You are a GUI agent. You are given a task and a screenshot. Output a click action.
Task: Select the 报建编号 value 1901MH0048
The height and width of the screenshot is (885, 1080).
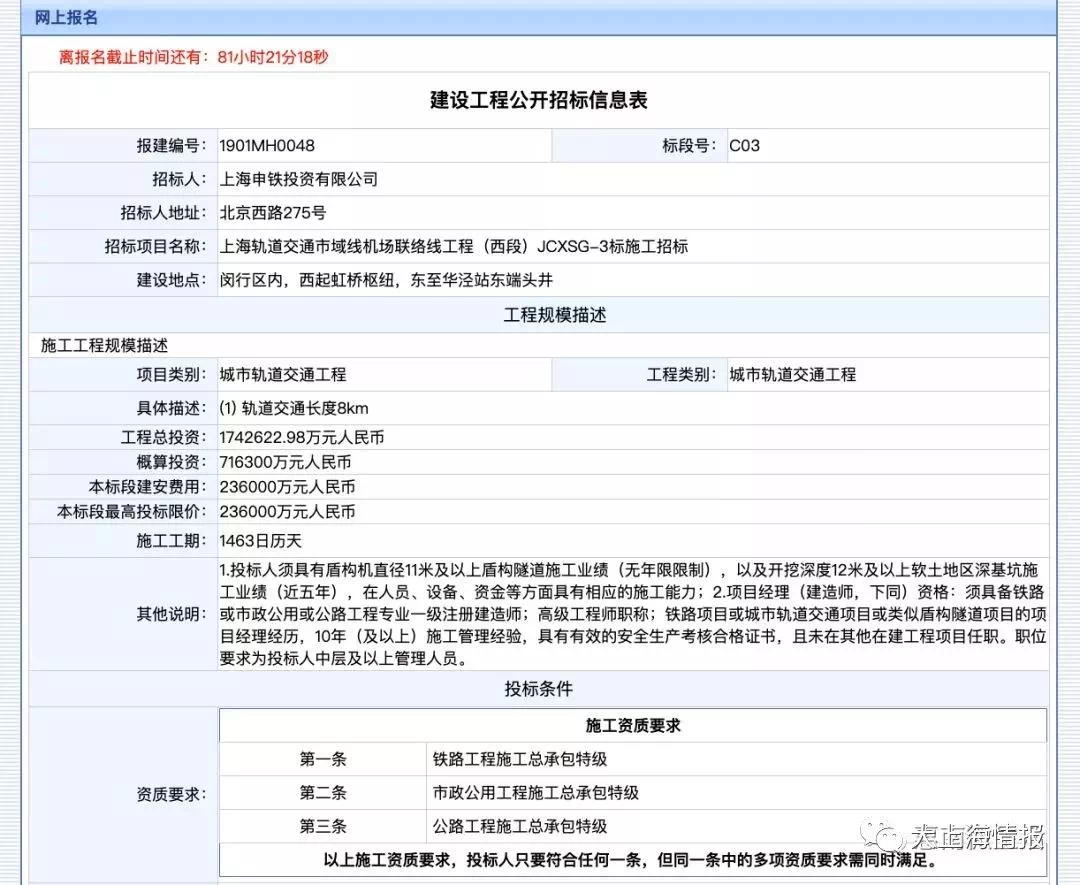click(267, 145)
